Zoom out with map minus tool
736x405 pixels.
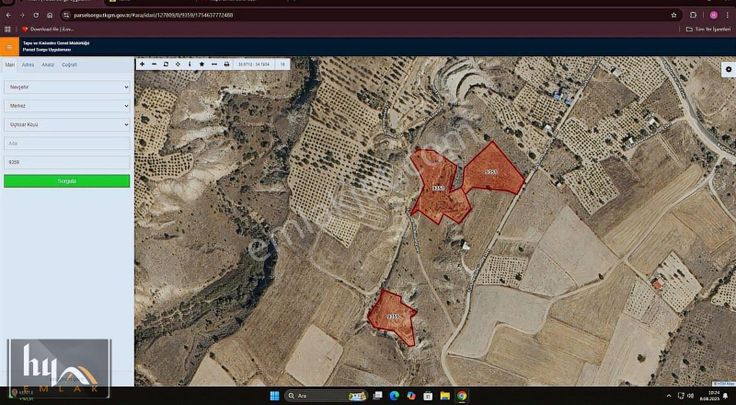[154, 64]
